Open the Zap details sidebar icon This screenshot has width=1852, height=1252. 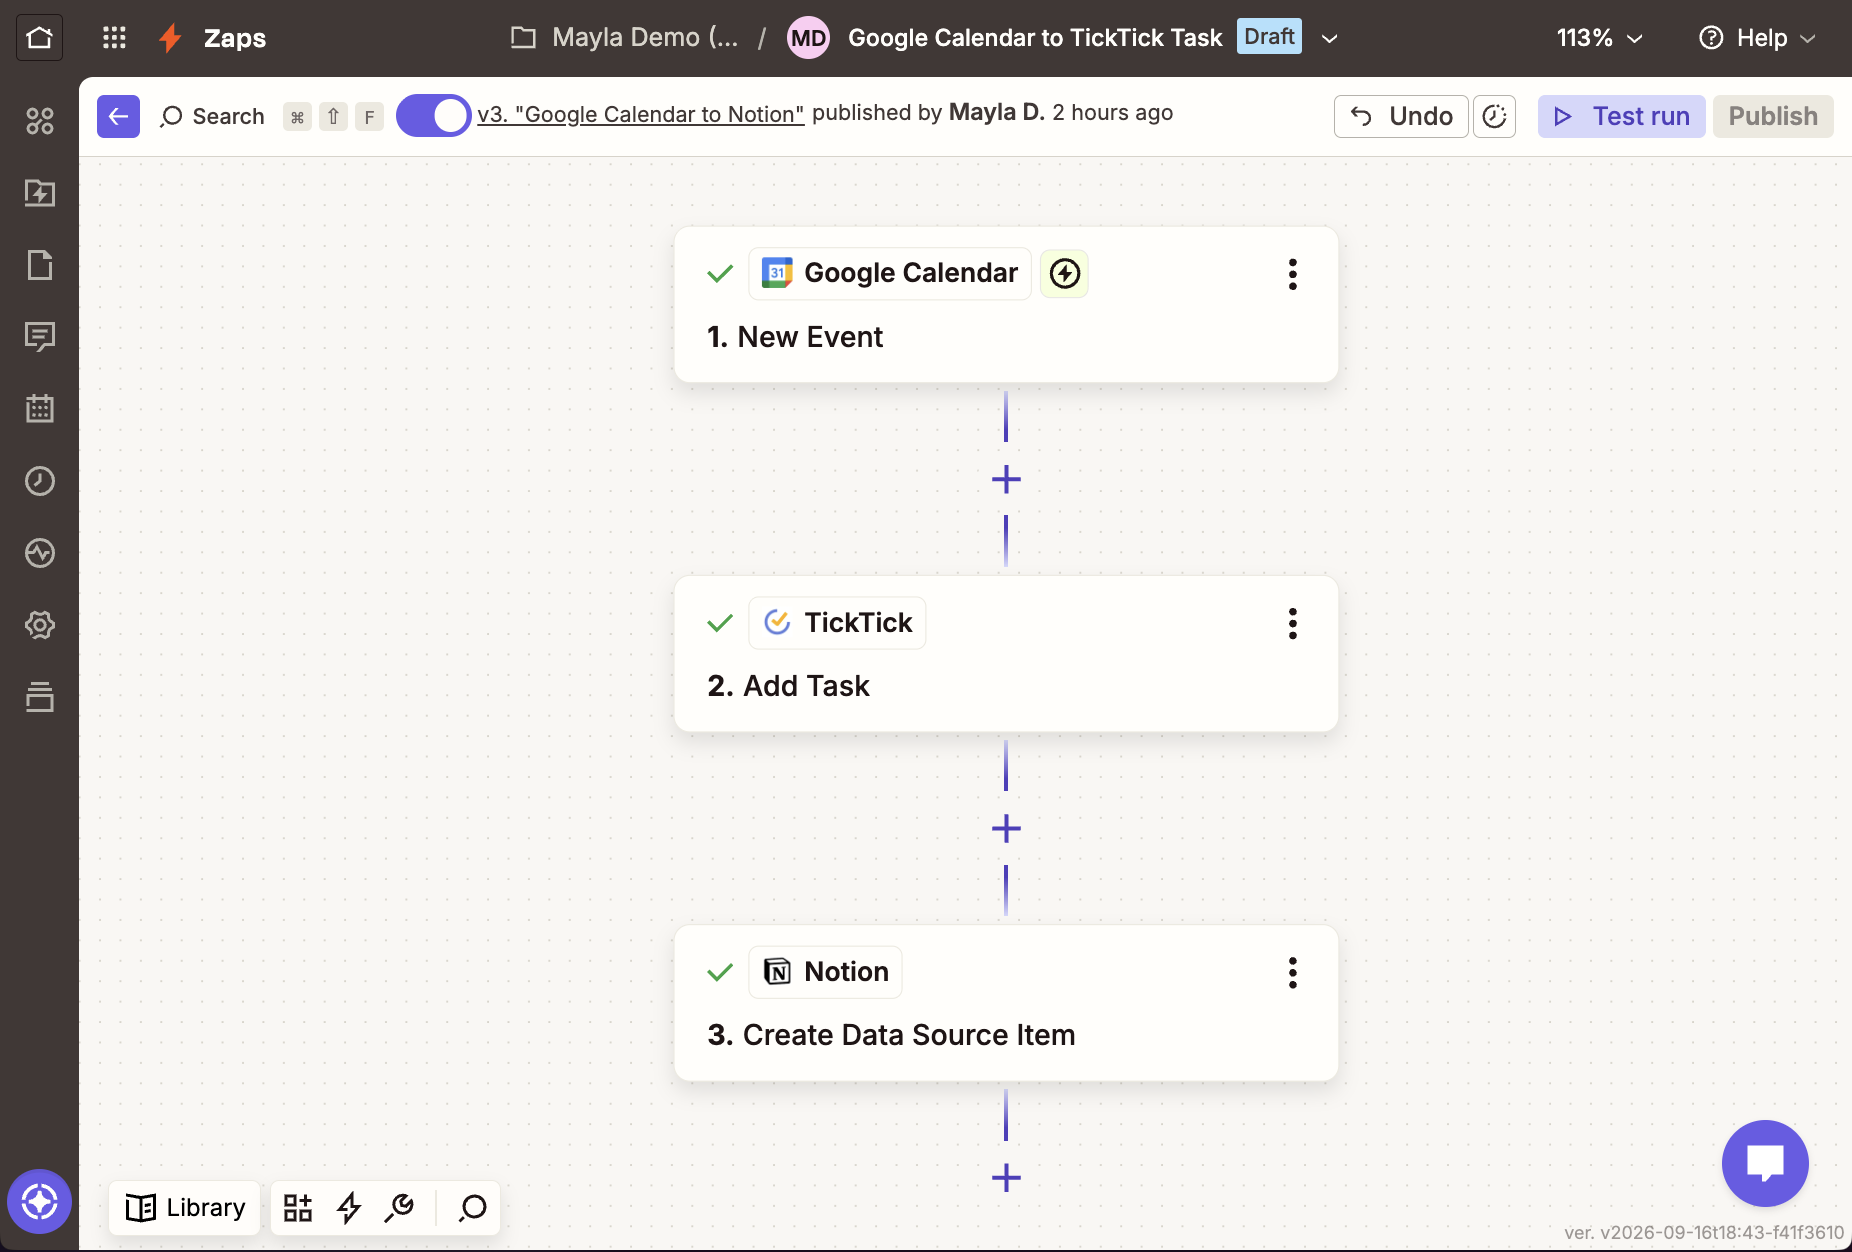point(39,193)
